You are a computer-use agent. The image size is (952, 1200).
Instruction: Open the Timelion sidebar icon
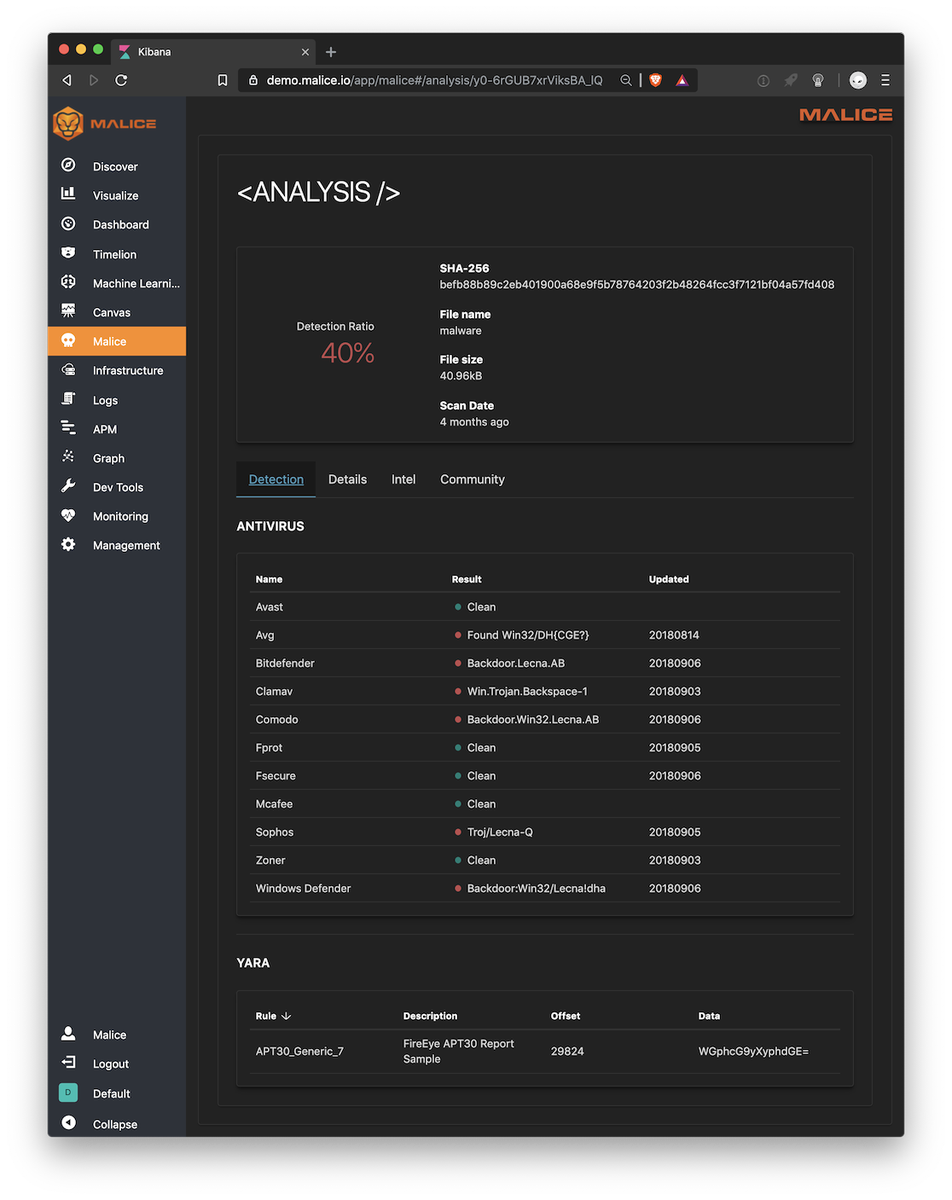click(x=68, y=254)
